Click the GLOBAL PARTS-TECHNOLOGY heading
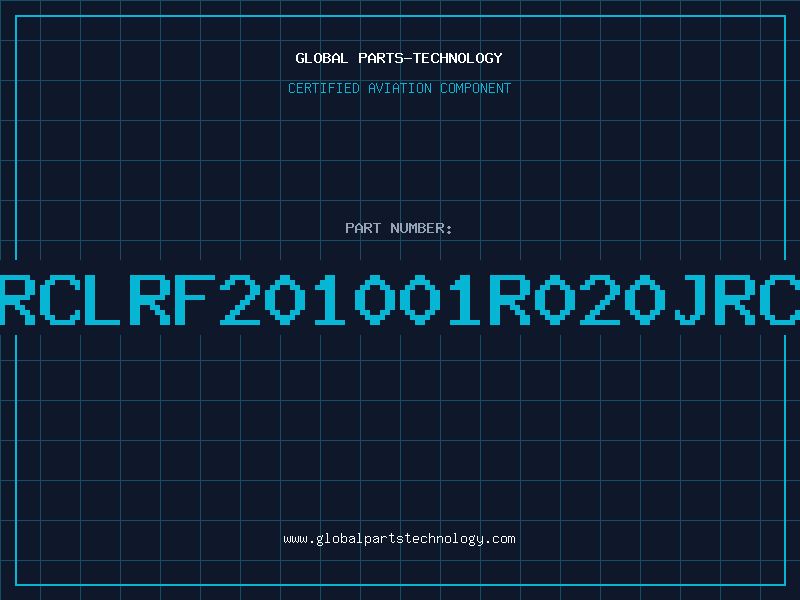The width and height of the screenshot is (800, 600). tap(399, 58)
